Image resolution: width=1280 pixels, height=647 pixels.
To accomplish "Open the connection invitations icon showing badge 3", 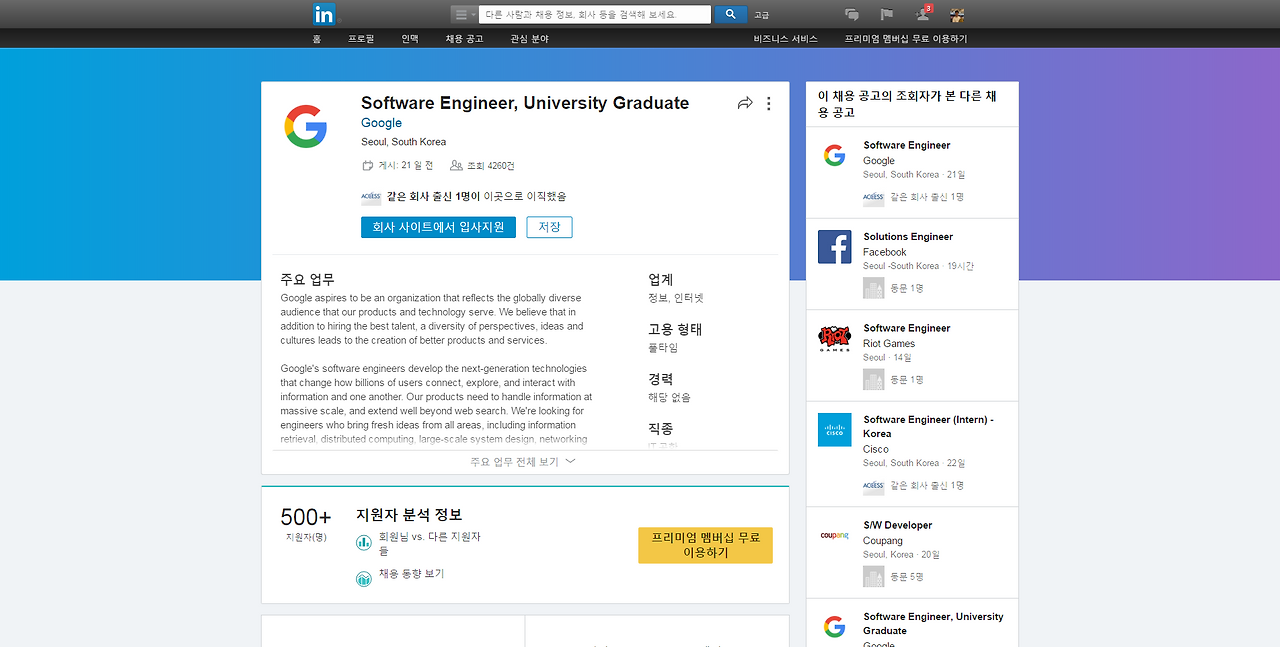I will click(x=921, y=14).
